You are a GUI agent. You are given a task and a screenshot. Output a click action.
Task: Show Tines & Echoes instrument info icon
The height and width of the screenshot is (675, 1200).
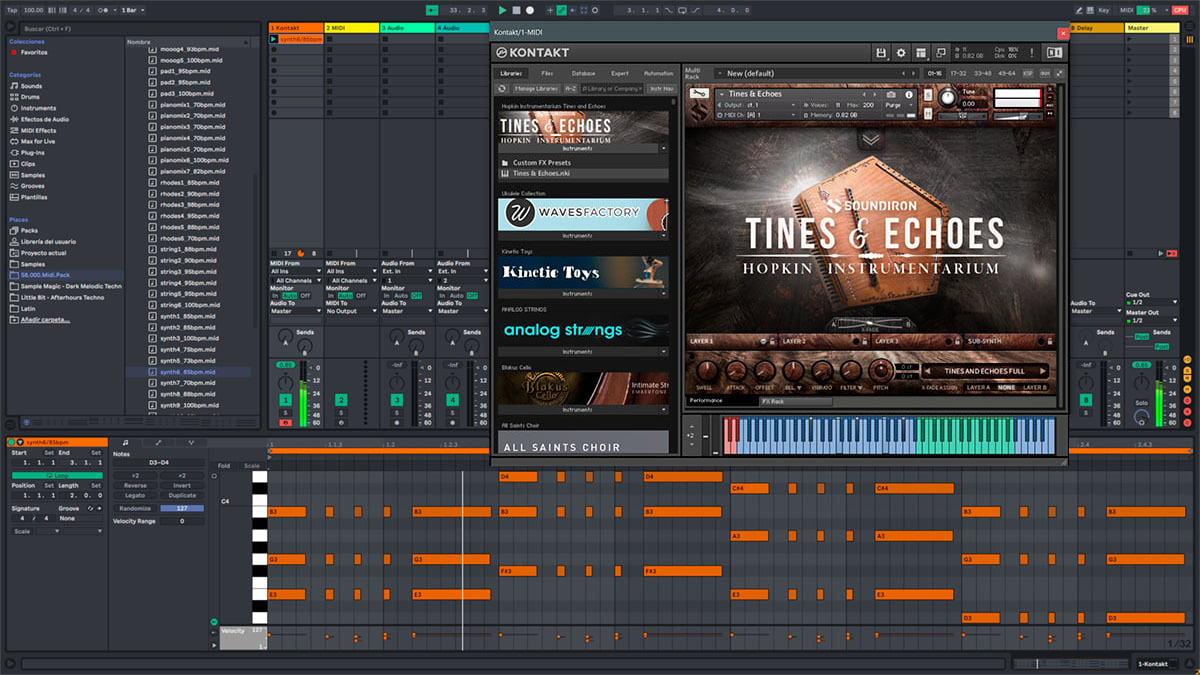[907, 94]
